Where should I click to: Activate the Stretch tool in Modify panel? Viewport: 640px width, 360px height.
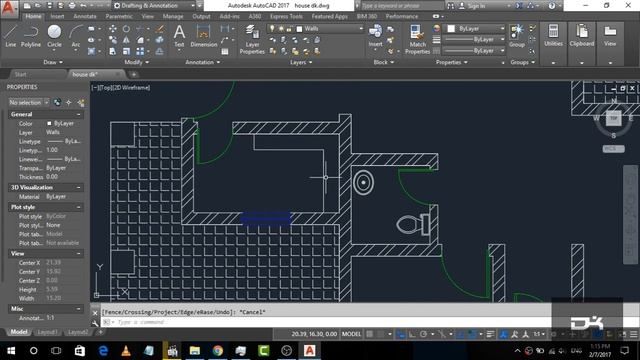[x=113, y=51]
